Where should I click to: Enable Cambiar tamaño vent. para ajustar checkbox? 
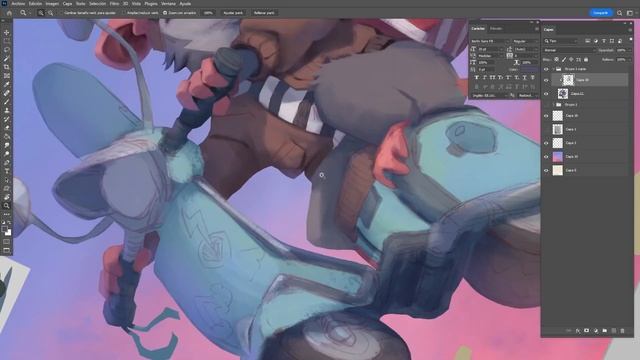click(62, 13)
